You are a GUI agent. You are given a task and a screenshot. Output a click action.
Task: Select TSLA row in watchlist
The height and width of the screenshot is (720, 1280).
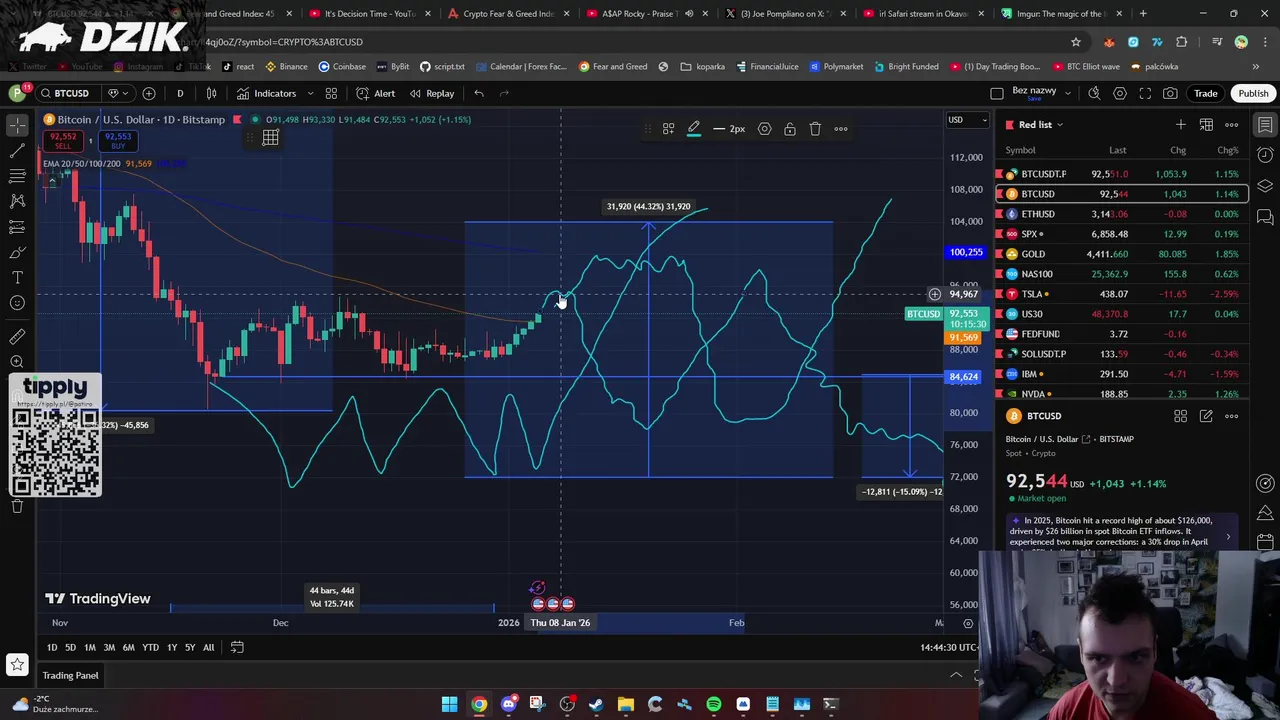(x=1121, y=294)
